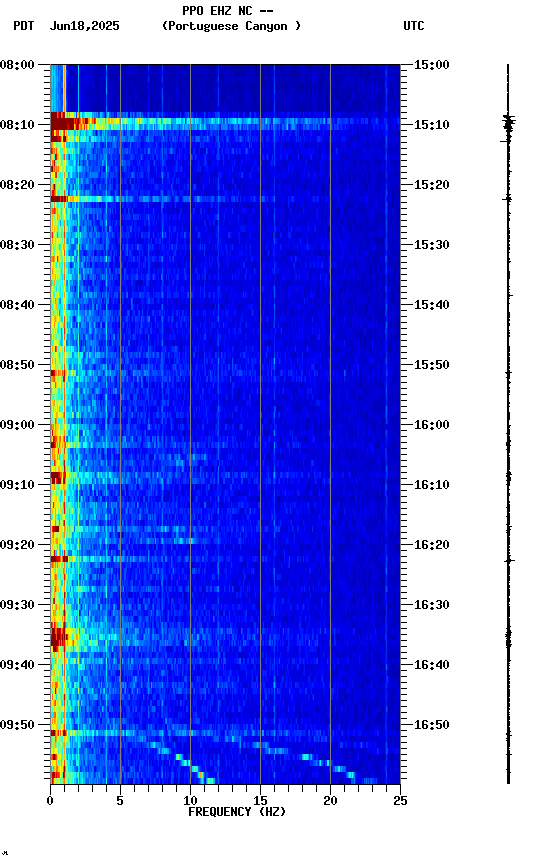
Task: Click the '16:20' UTC time label
Action: tap(432, 545)
